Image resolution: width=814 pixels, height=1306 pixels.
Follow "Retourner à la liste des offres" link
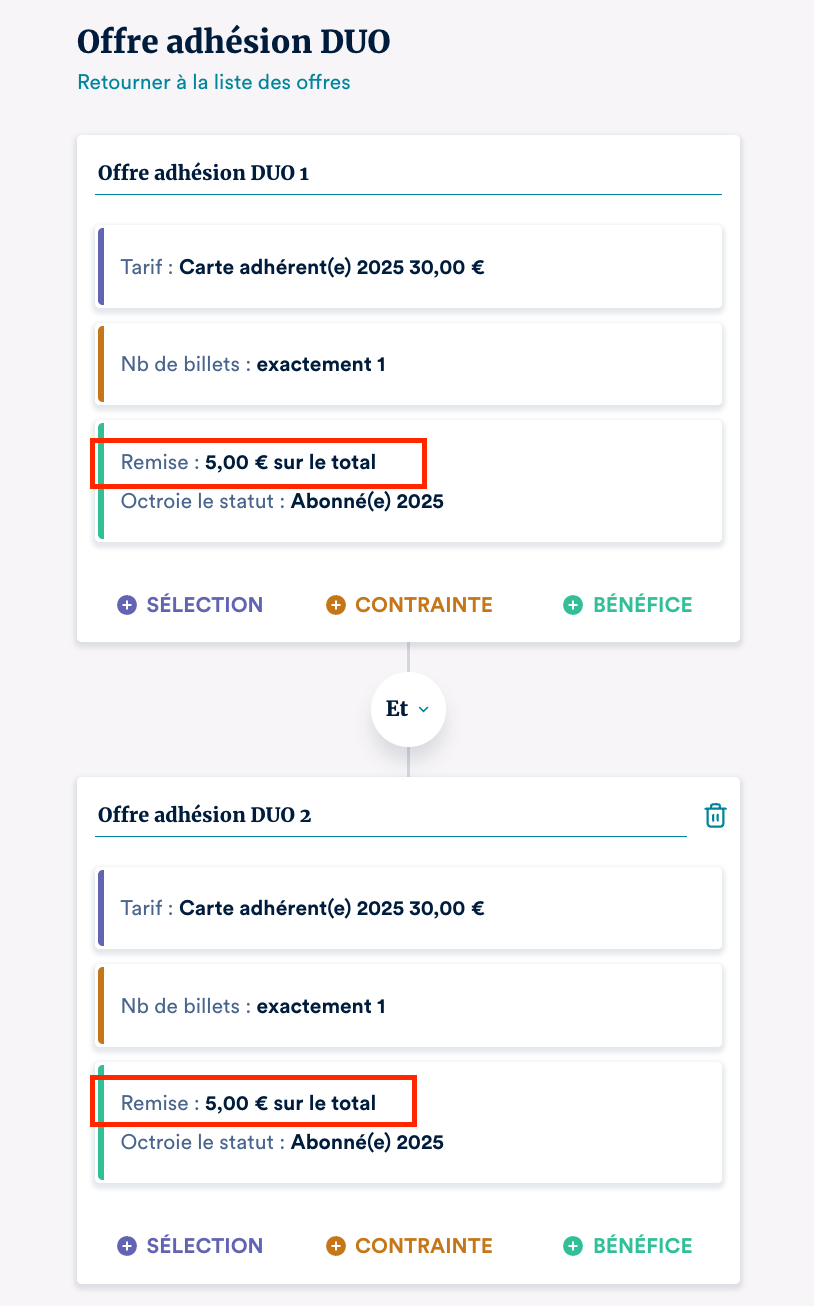tap(214, 82)
